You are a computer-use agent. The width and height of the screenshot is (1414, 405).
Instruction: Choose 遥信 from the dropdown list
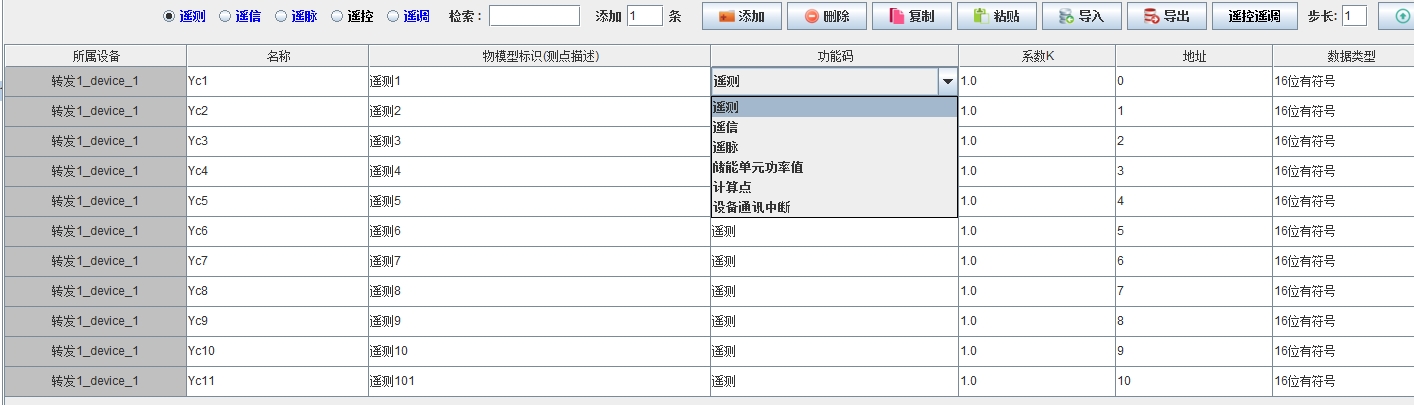726,127
